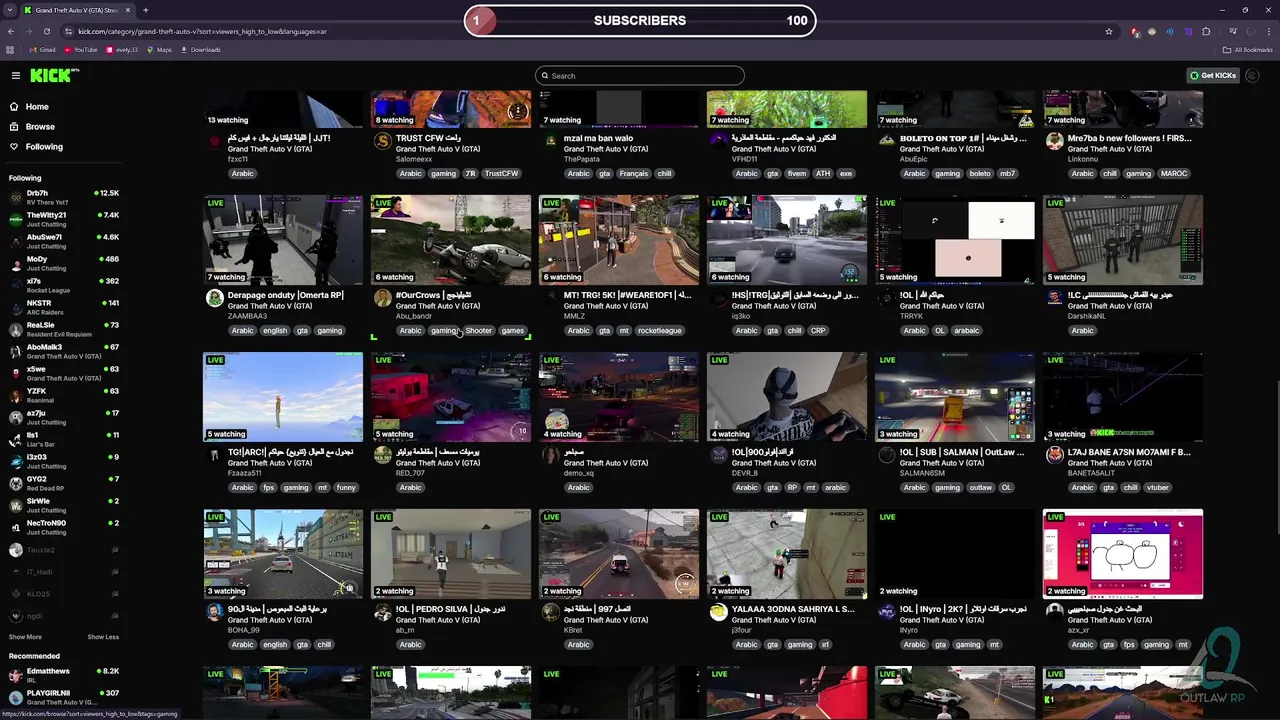The height and width of the screenshot is (720, 1280).
Task: Open Edmatthews in Recommended list
Action: coord(64,675)
